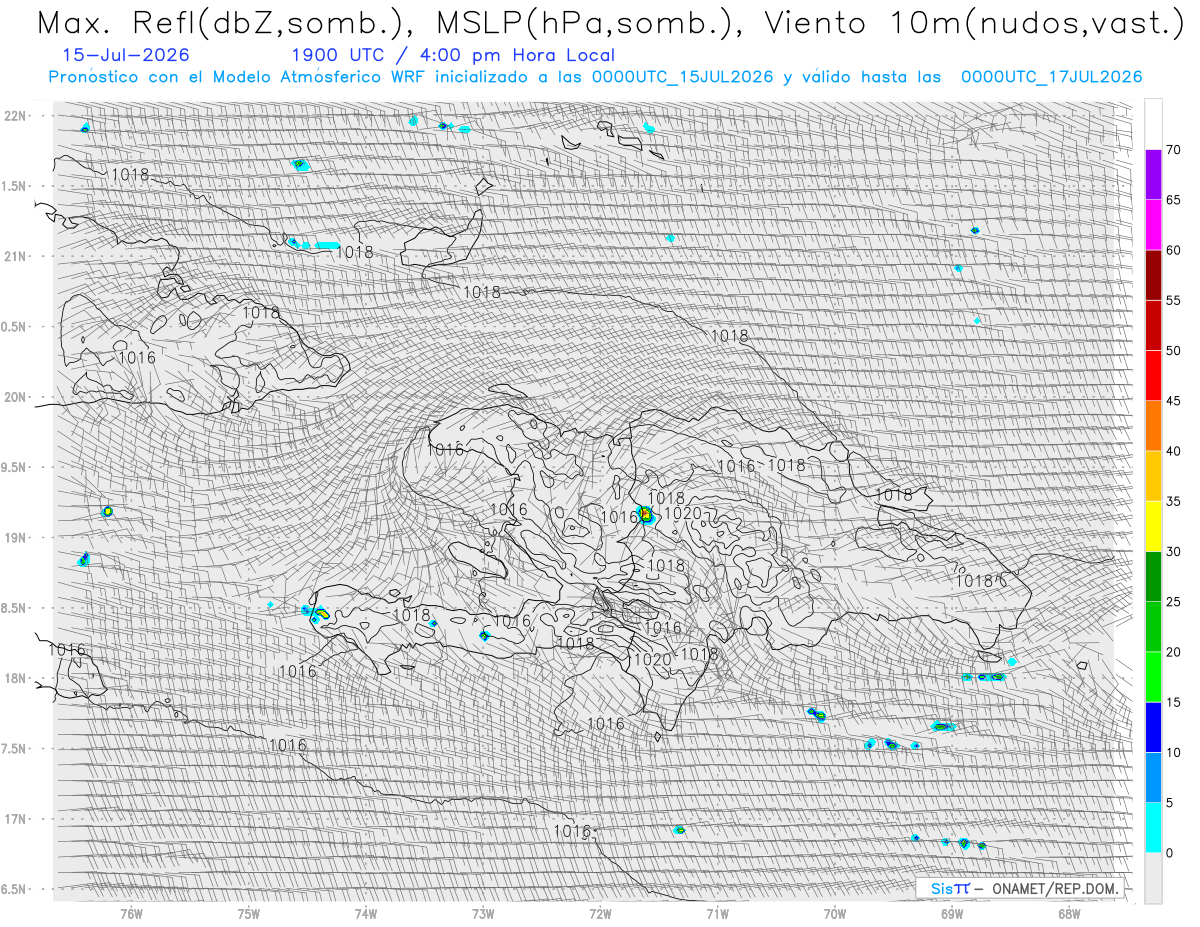
Task: Click the '21N' latitude label
Action: point(16,257)
